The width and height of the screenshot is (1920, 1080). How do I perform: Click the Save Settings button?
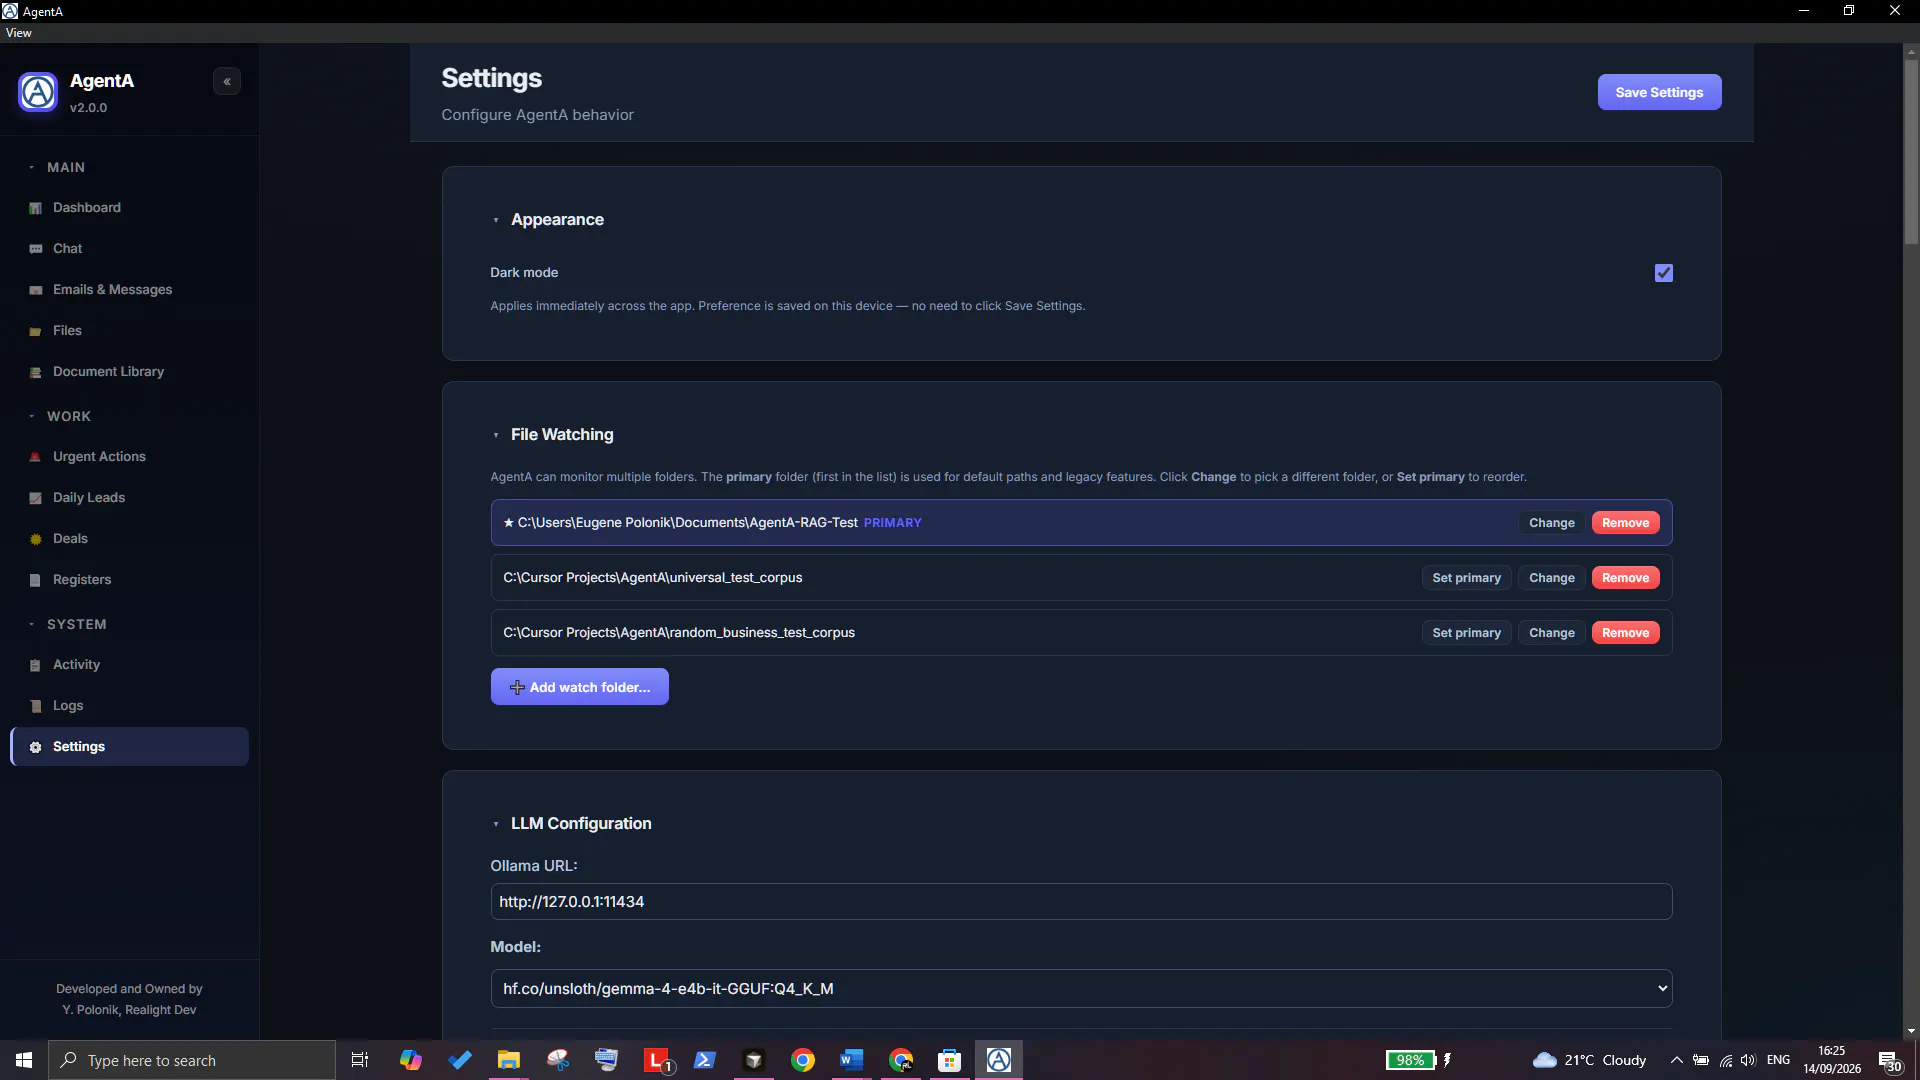(x=1659, y=92)
